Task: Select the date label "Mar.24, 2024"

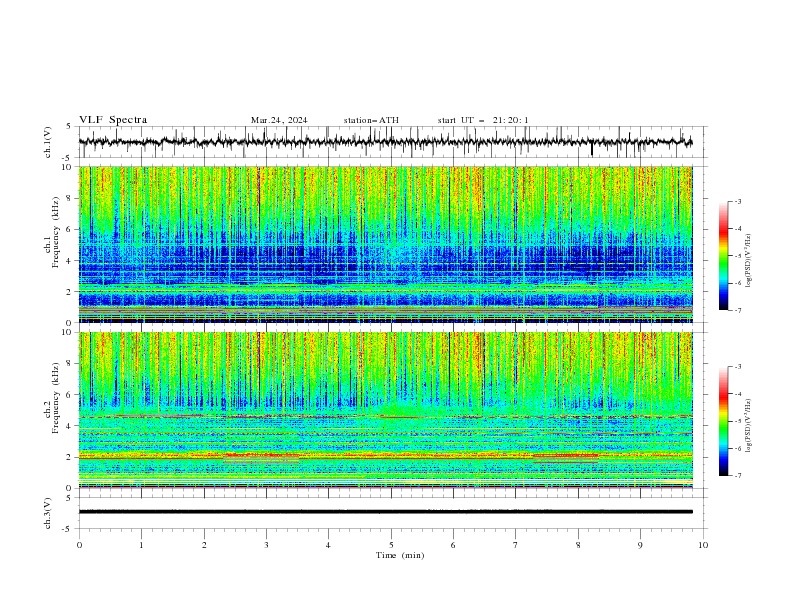Action: pos(279,120)
